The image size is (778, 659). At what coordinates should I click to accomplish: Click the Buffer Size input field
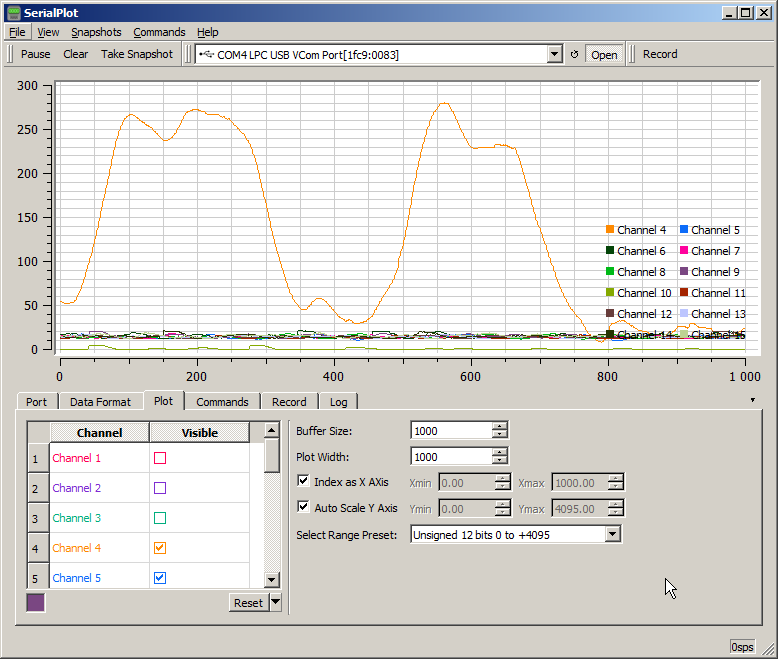tap(452, 430)
